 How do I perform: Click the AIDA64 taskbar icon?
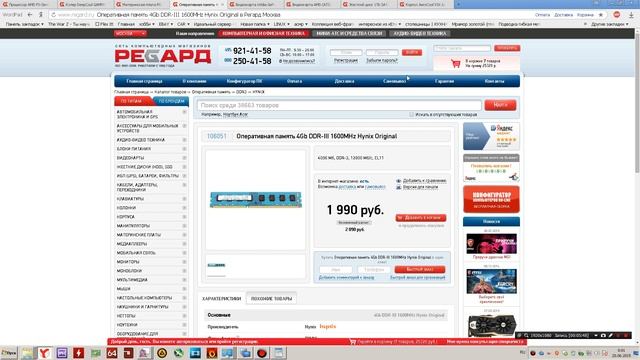pyautogui.click(x=112, y=353)
